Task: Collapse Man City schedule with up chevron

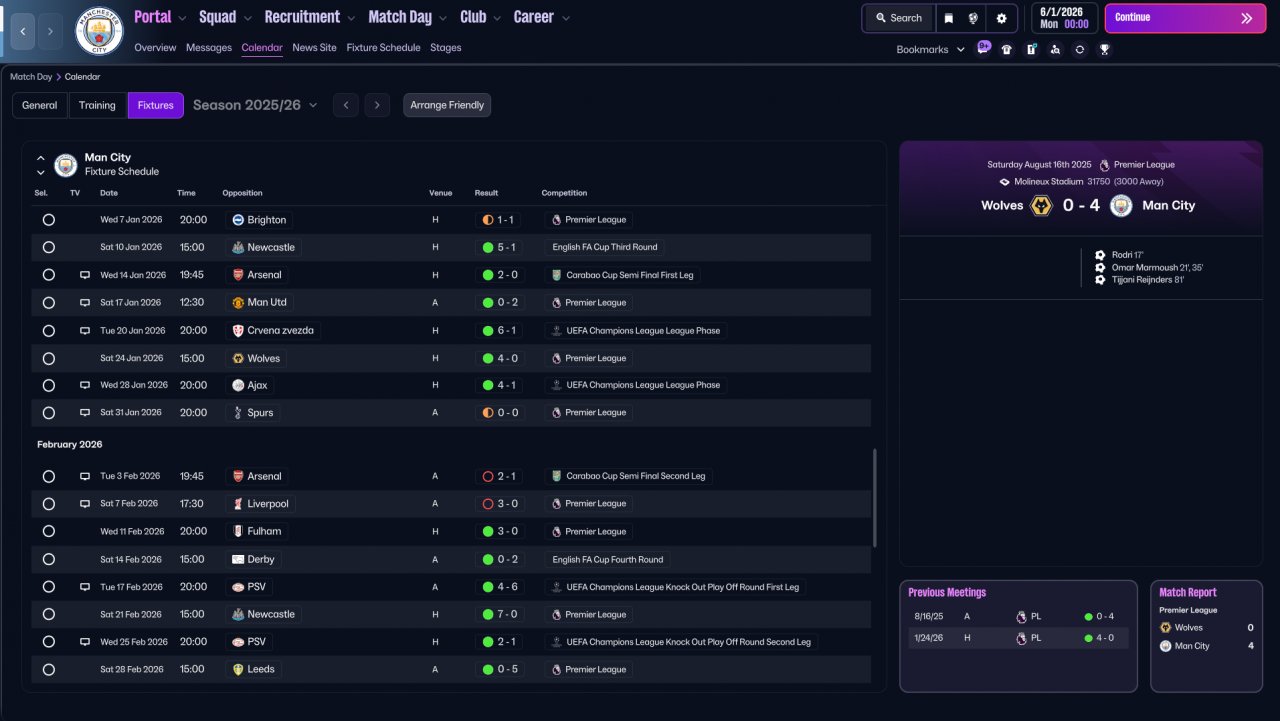Action: click(x=41, y=158)
